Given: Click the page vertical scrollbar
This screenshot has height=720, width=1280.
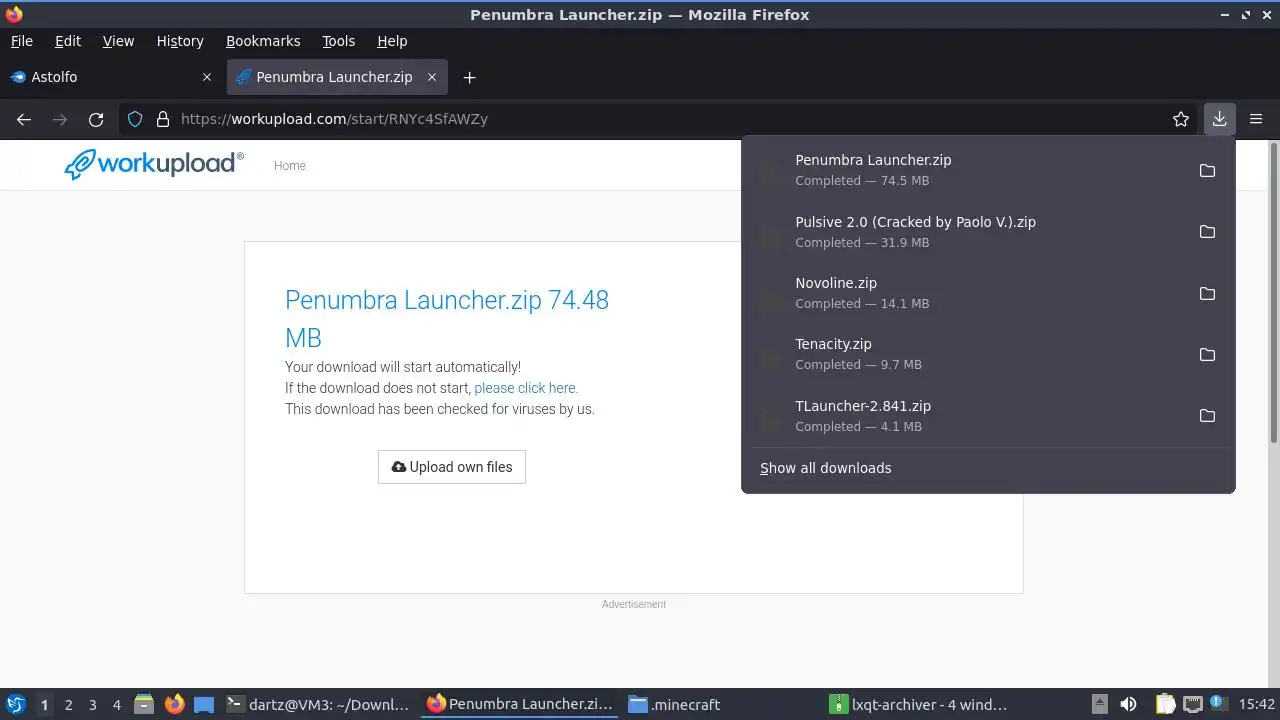Looking at the screenshot, I should 1273,294.
